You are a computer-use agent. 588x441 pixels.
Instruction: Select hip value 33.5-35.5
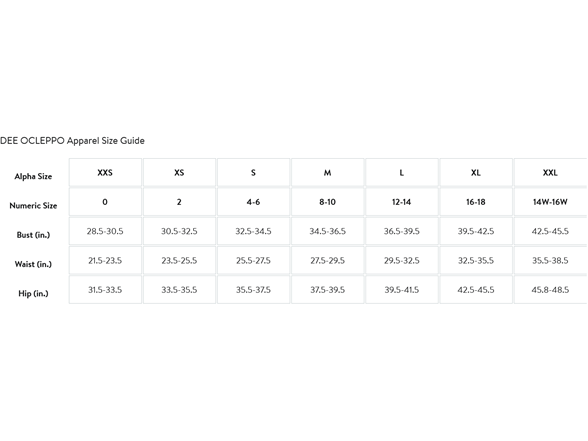[x=179, y=290]
